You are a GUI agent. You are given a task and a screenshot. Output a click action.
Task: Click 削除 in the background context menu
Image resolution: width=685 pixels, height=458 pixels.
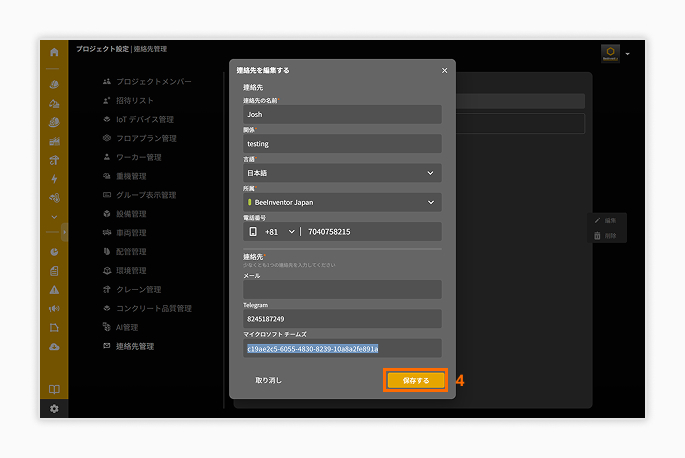coord(605,236)
